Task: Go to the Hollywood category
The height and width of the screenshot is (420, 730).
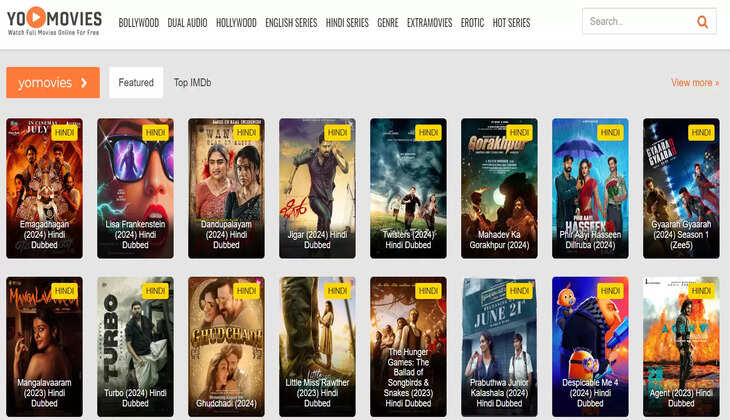Action: [x=236, y=23]
